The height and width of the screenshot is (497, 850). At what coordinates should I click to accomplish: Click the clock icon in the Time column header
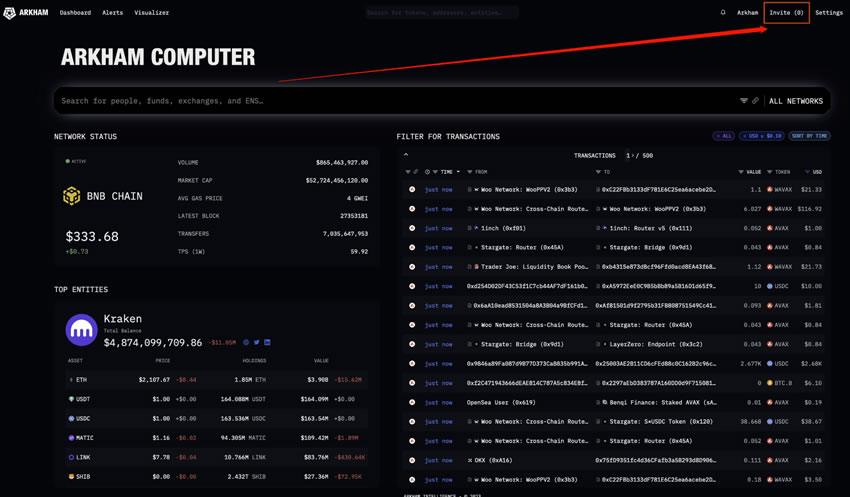point(427,172)
